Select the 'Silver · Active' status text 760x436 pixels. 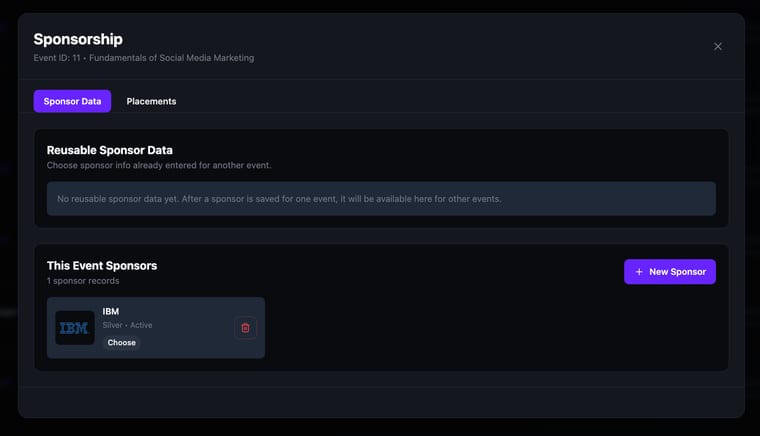tap(127, 325)
